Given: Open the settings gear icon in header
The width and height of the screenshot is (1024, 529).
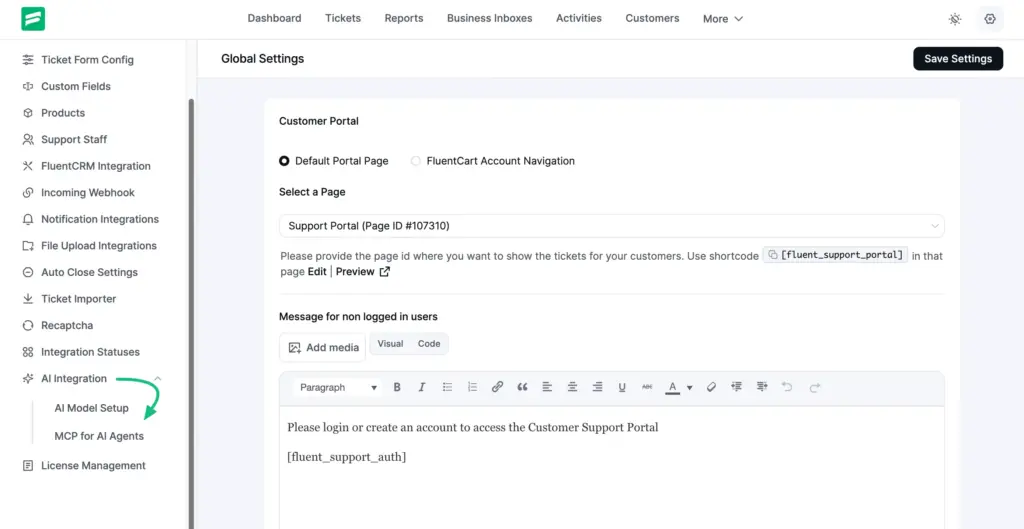Looking at the screenshot, I should tap(990, 19).
